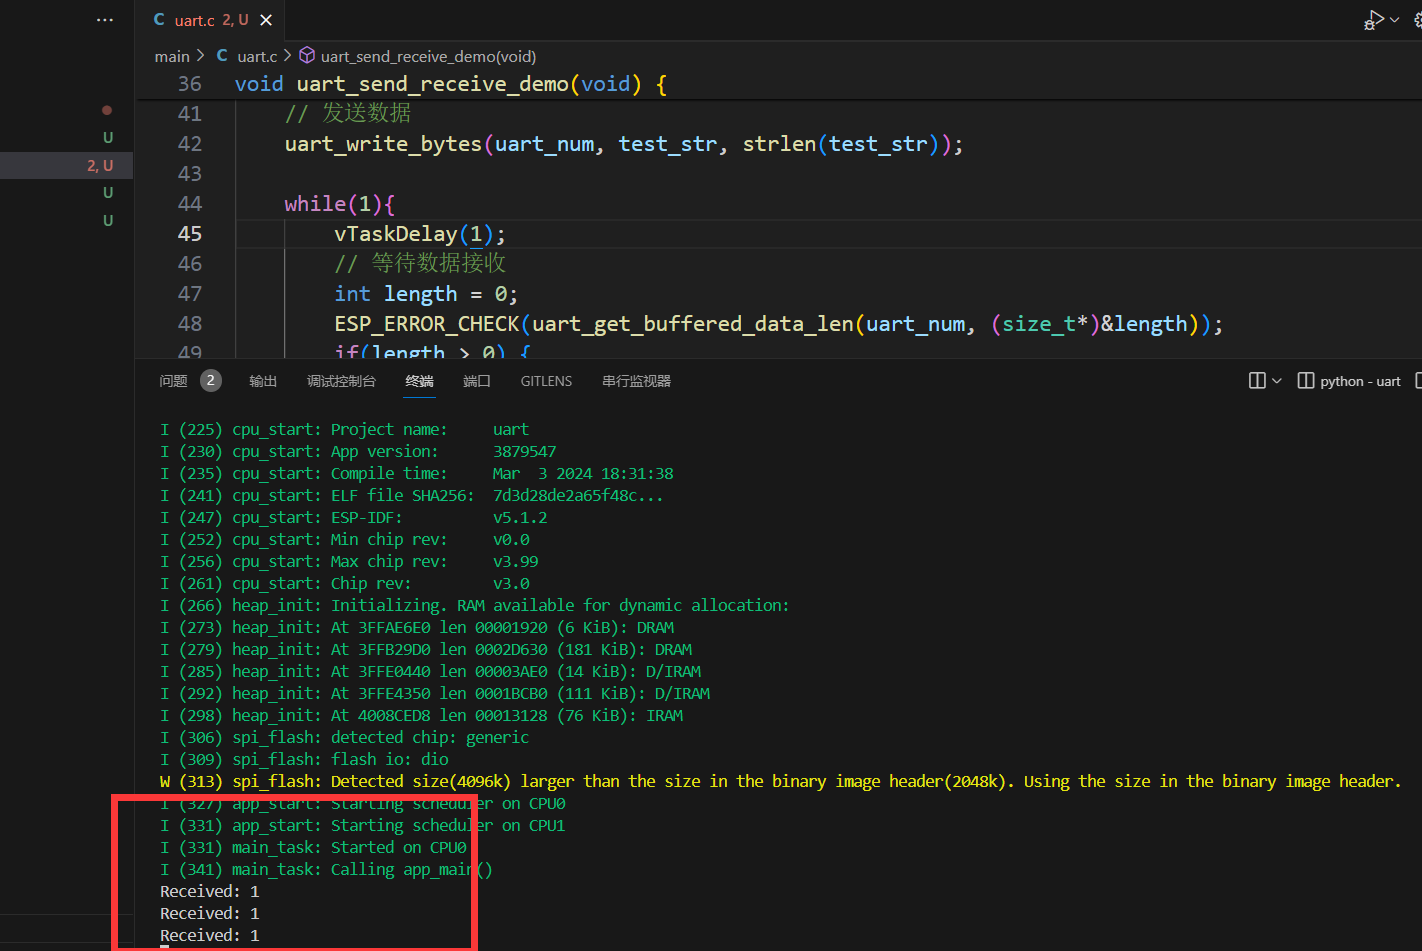Click uart.c in the breadcrumb path
Viewport: 1422px width, 951px height.
256,57
